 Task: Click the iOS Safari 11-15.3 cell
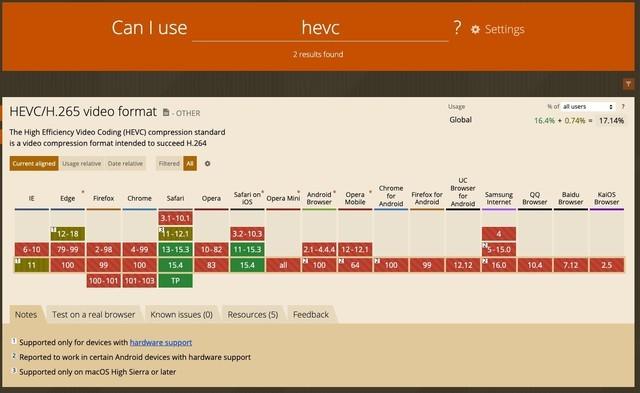[x=247, y=249]
